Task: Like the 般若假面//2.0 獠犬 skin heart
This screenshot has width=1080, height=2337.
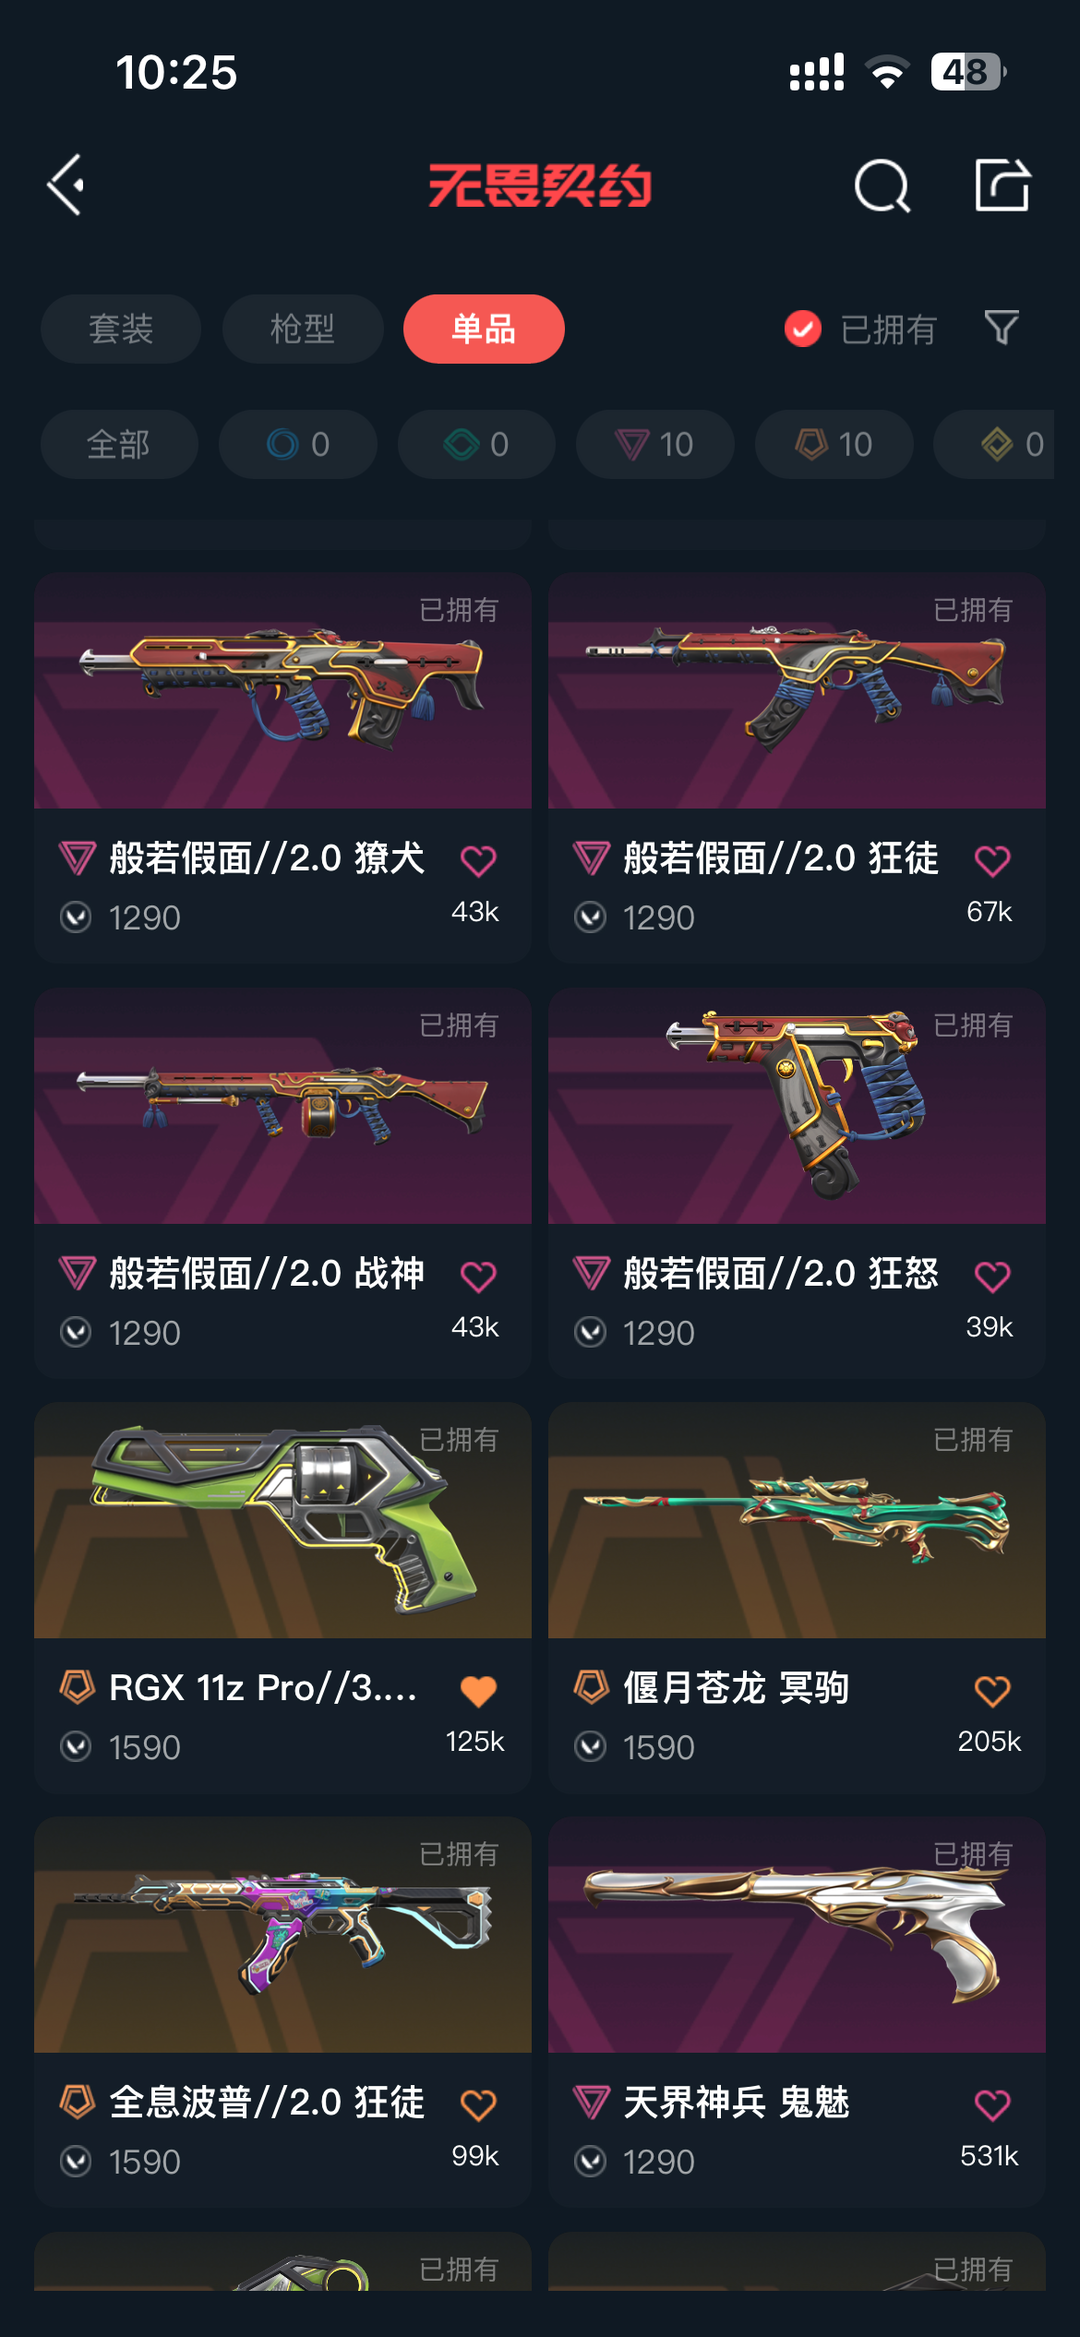Action: coord(478,860)
